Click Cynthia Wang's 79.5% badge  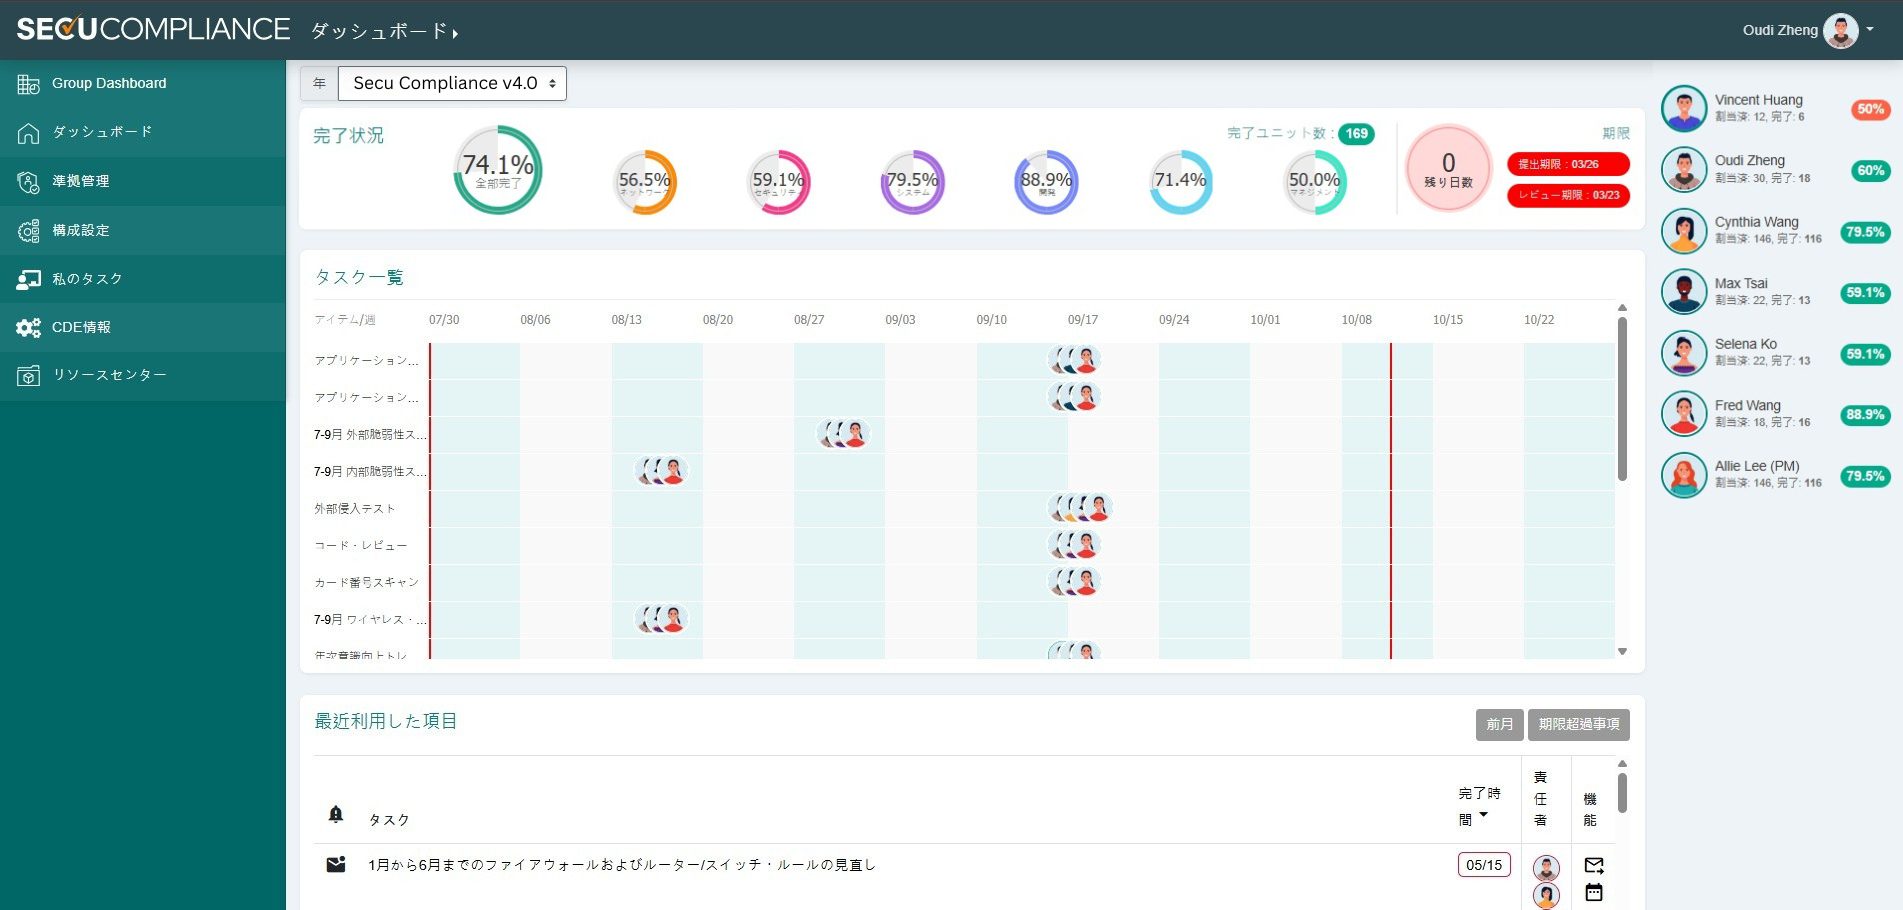click(1865, 232)
